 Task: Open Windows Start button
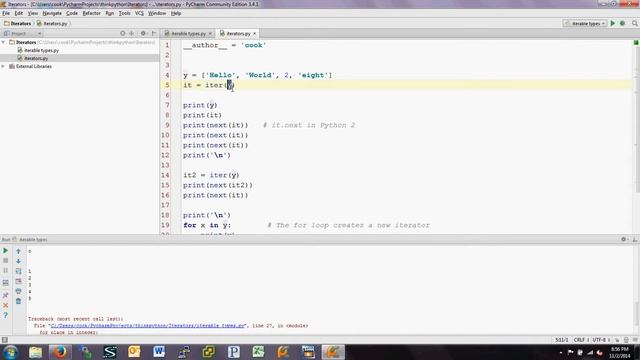tap(11, 352)
